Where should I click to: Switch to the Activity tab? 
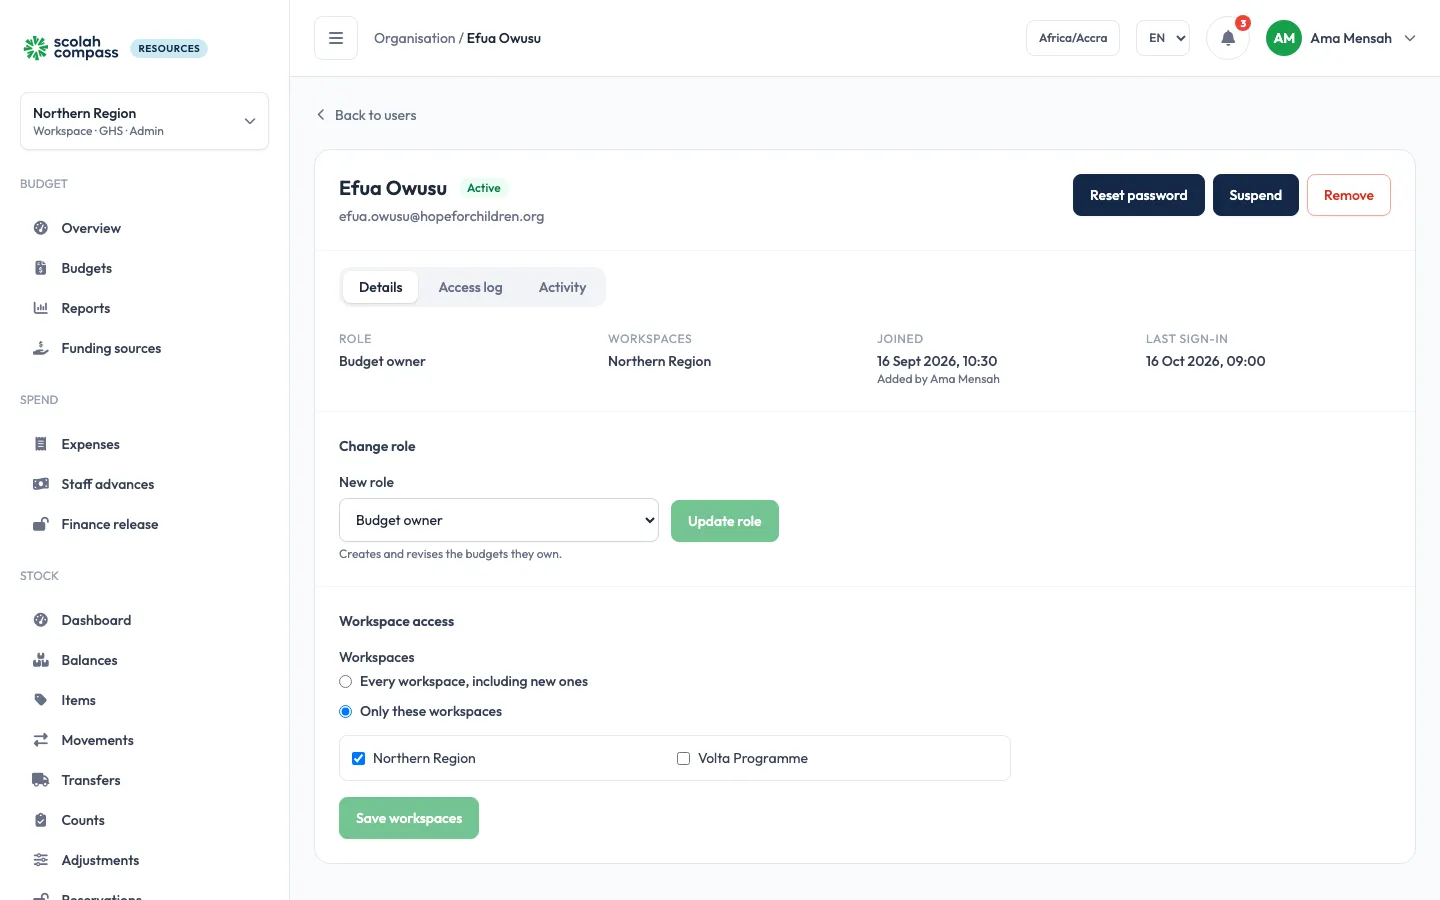(563, 287)
